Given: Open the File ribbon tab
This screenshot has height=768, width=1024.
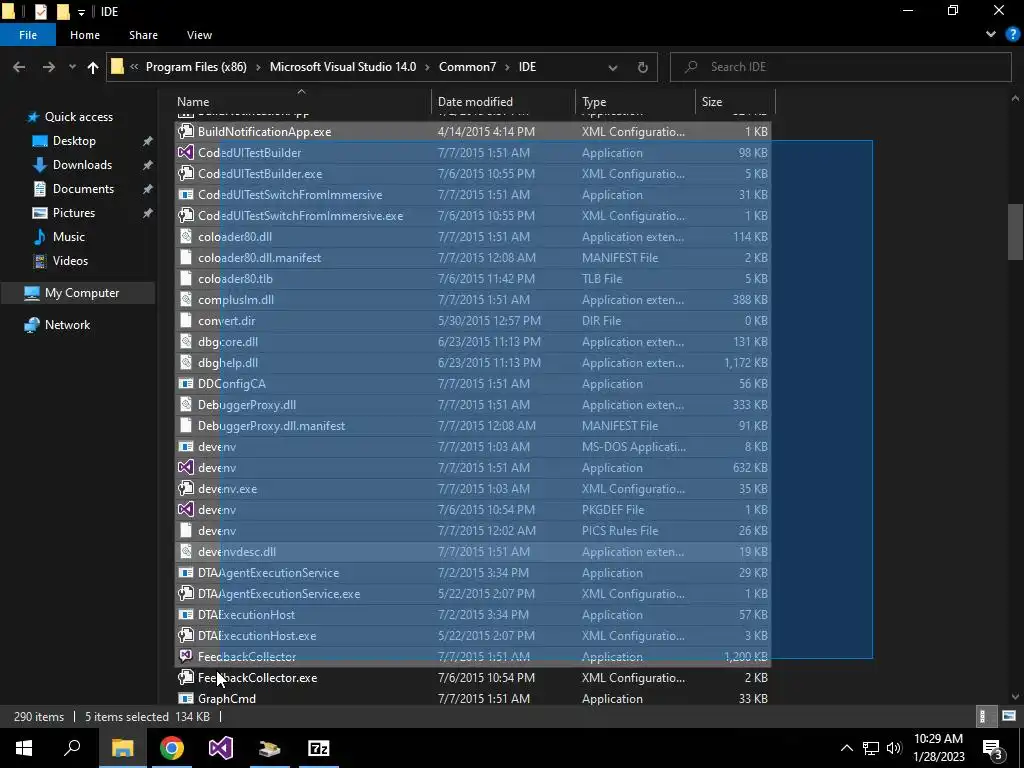Looking at the screenshot, I should [28, 35].
